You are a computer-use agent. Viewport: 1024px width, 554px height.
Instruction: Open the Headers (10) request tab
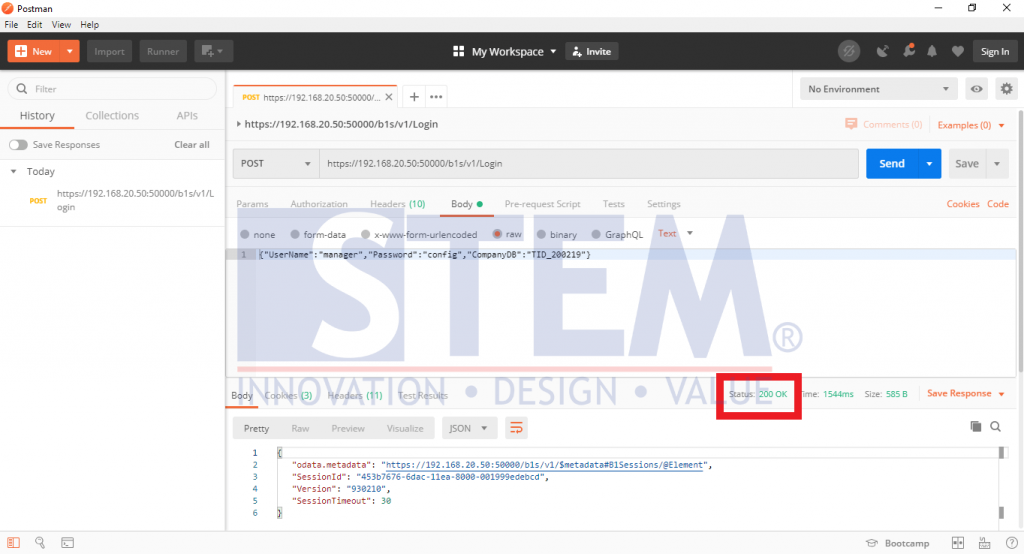click(x=397, y=204)
